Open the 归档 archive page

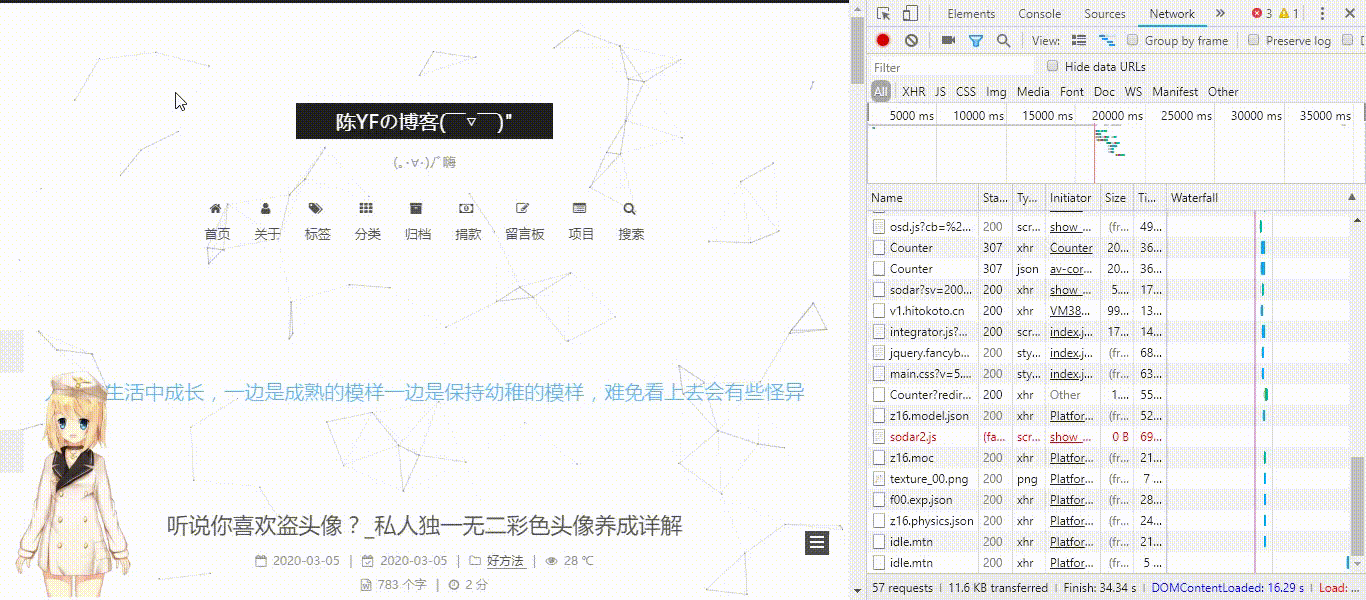coord(418,221)
